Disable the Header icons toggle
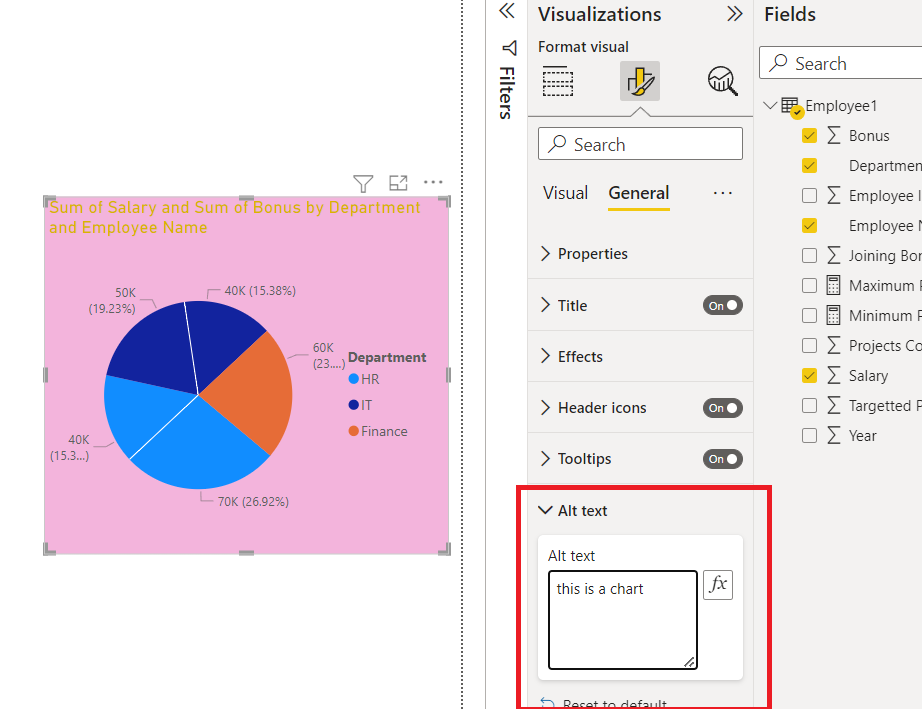Screen dimensions: 922x709 click(723, 407)
